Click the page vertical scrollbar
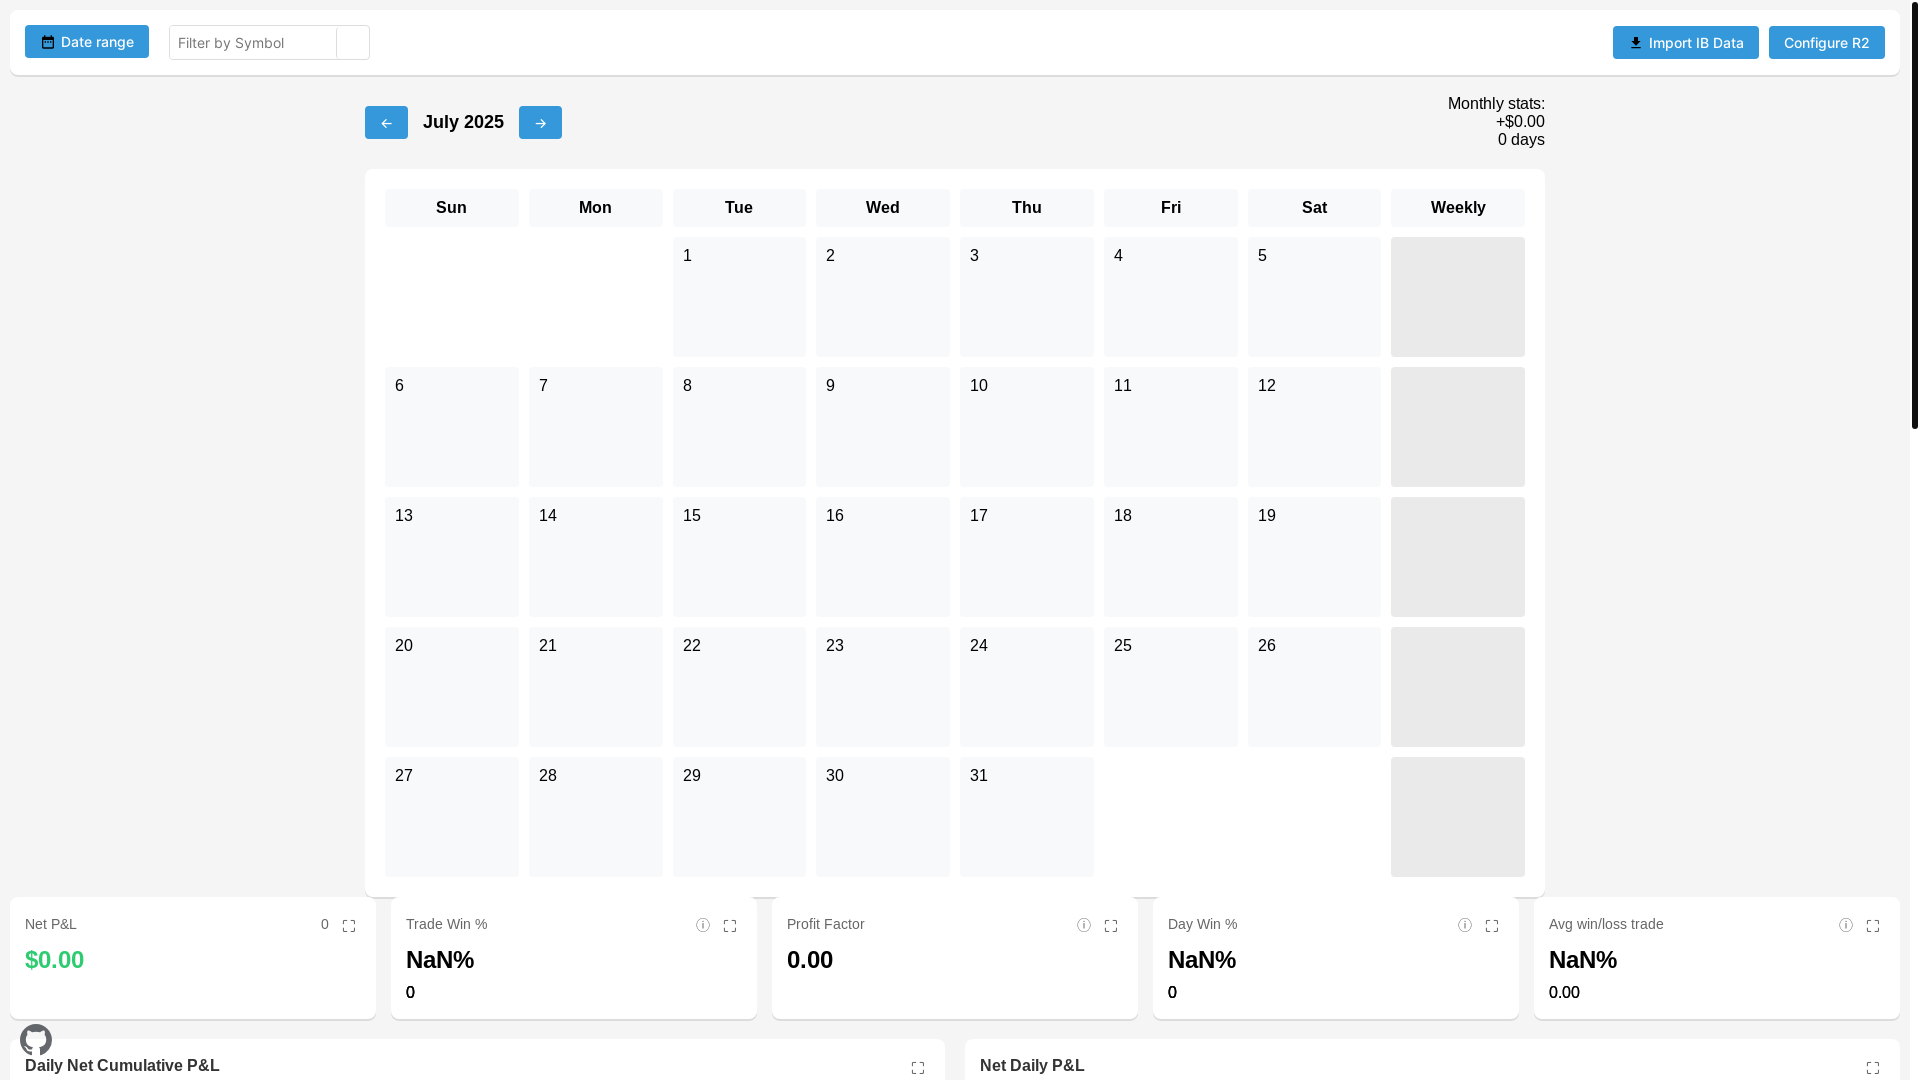The image size is (1920, 1080). [x=1914, y=215]
